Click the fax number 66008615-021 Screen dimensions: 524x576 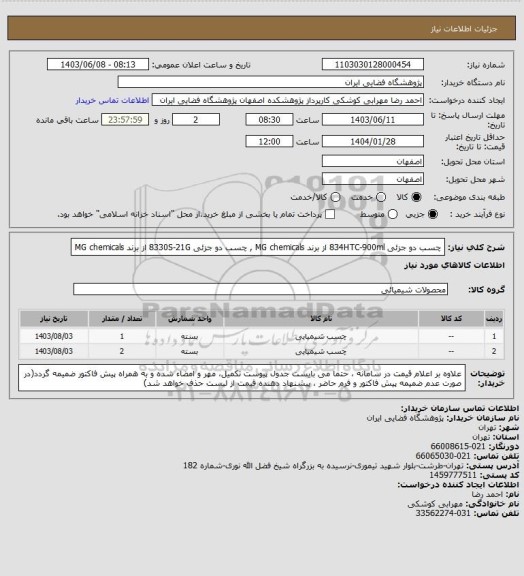point(458,446)
